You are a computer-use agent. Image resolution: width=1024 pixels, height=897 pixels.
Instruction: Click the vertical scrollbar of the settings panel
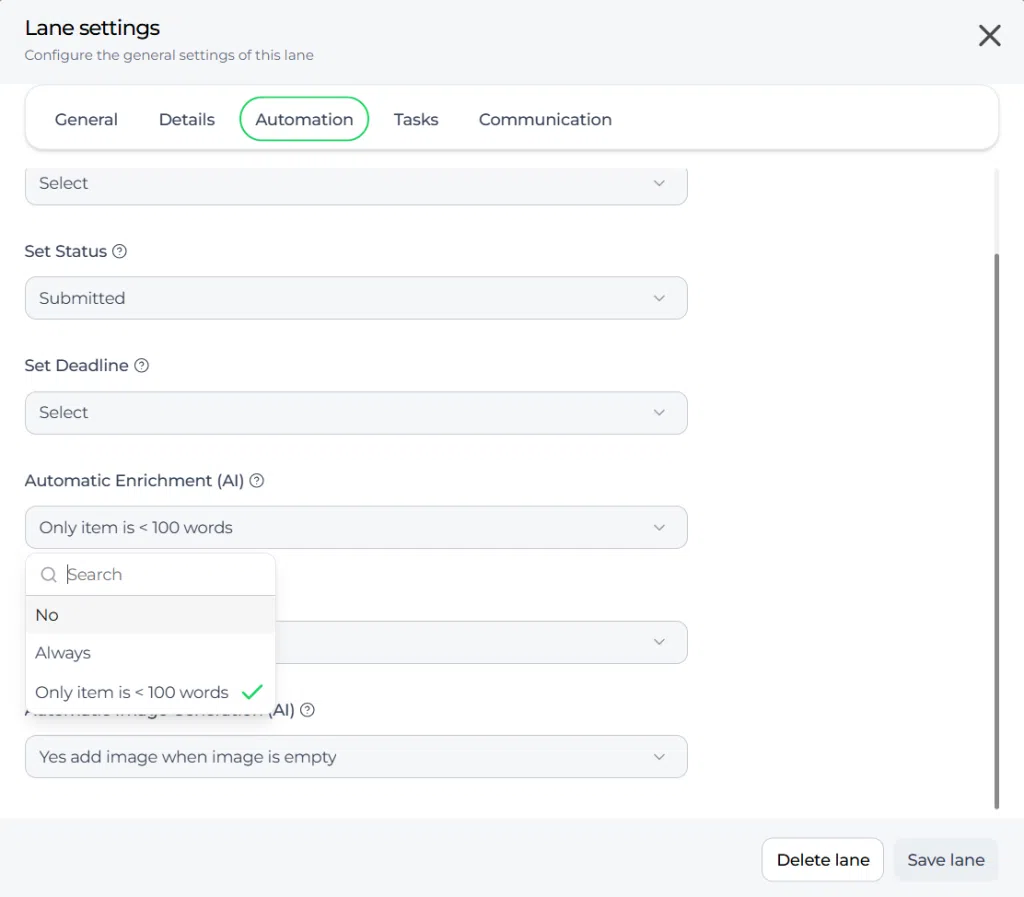[997, 530]
